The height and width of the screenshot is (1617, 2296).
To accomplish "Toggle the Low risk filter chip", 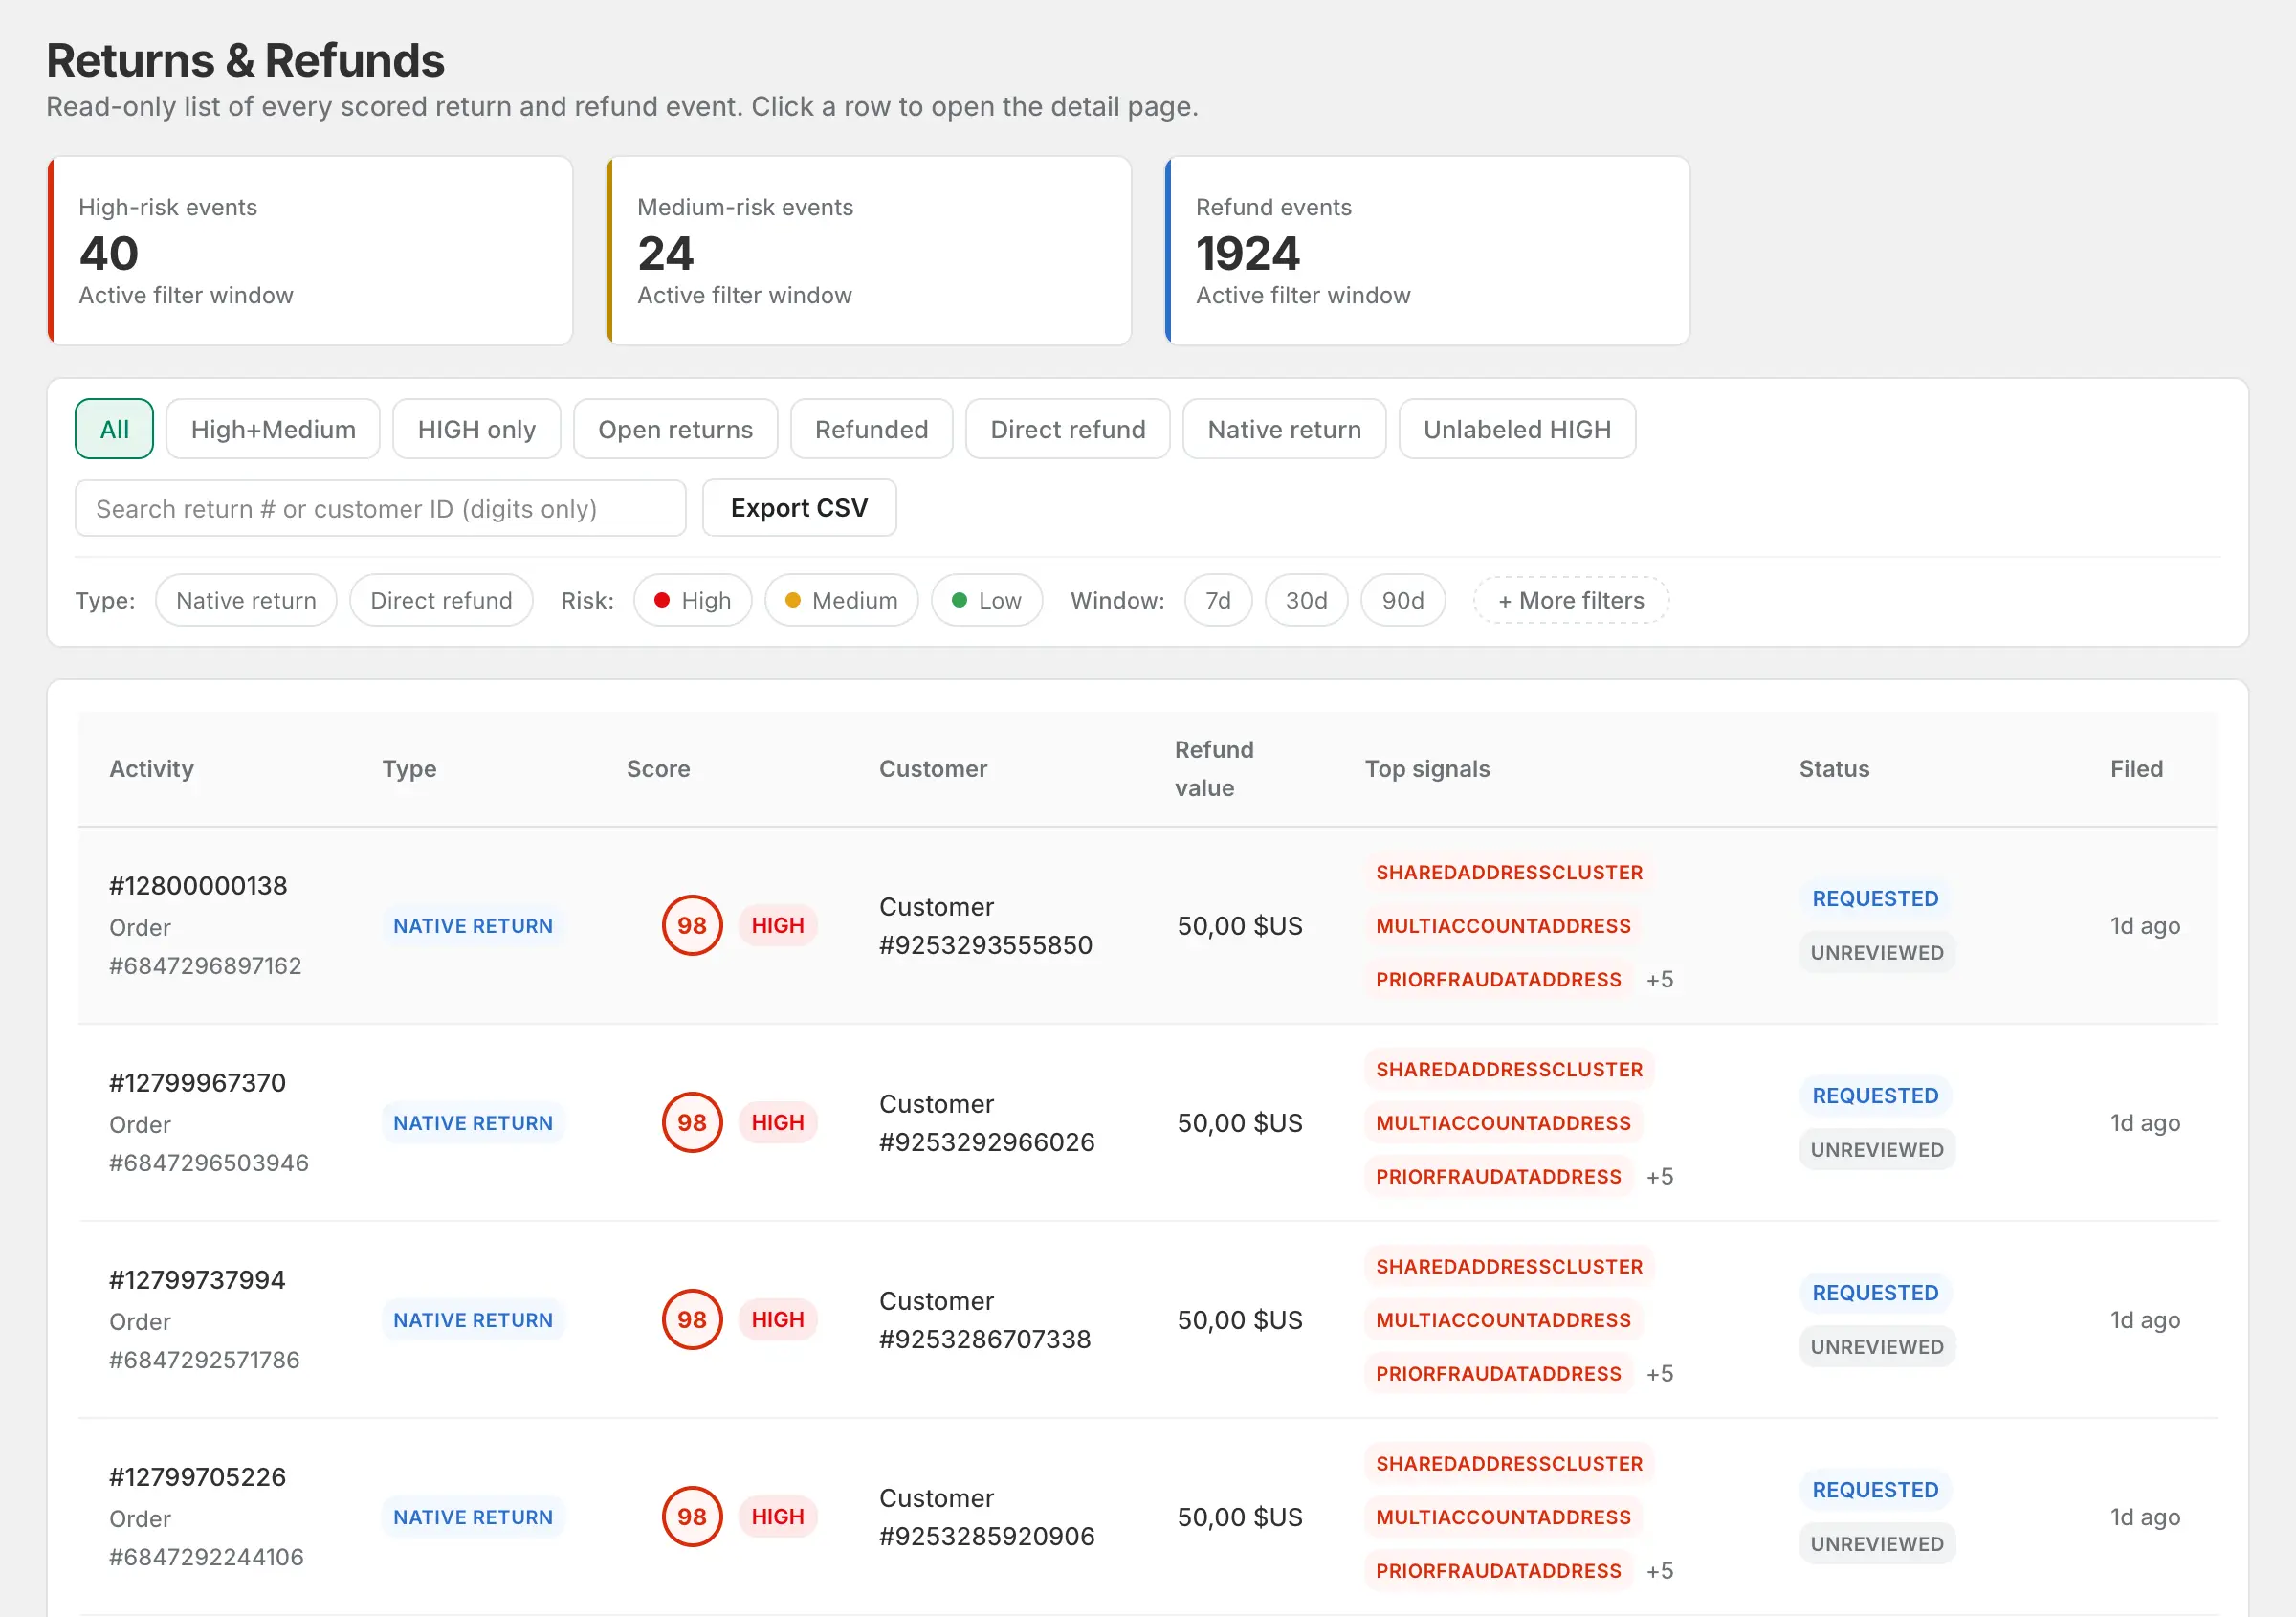I will click(x=987, y=600).
